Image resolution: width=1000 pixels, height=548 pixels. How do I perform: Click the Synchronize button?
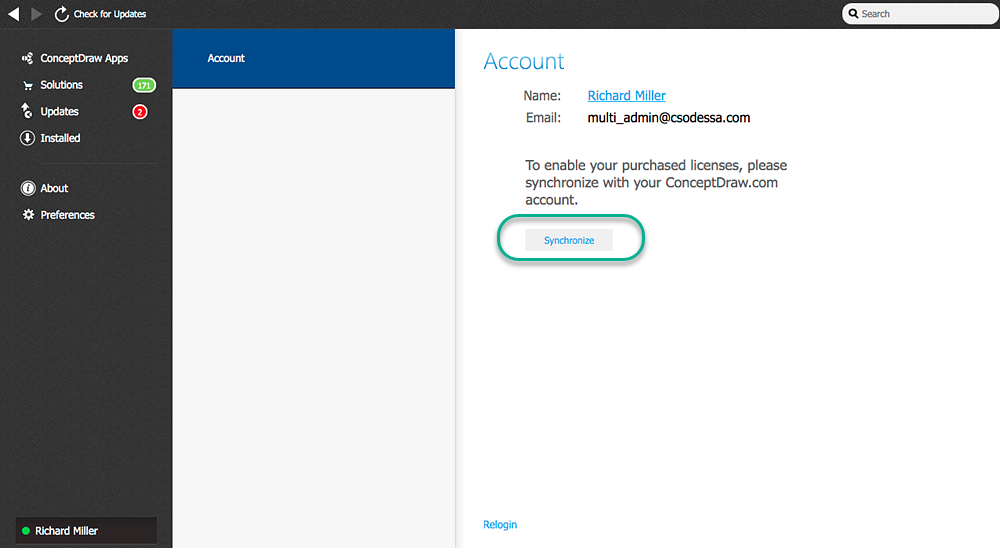(569, 241)
